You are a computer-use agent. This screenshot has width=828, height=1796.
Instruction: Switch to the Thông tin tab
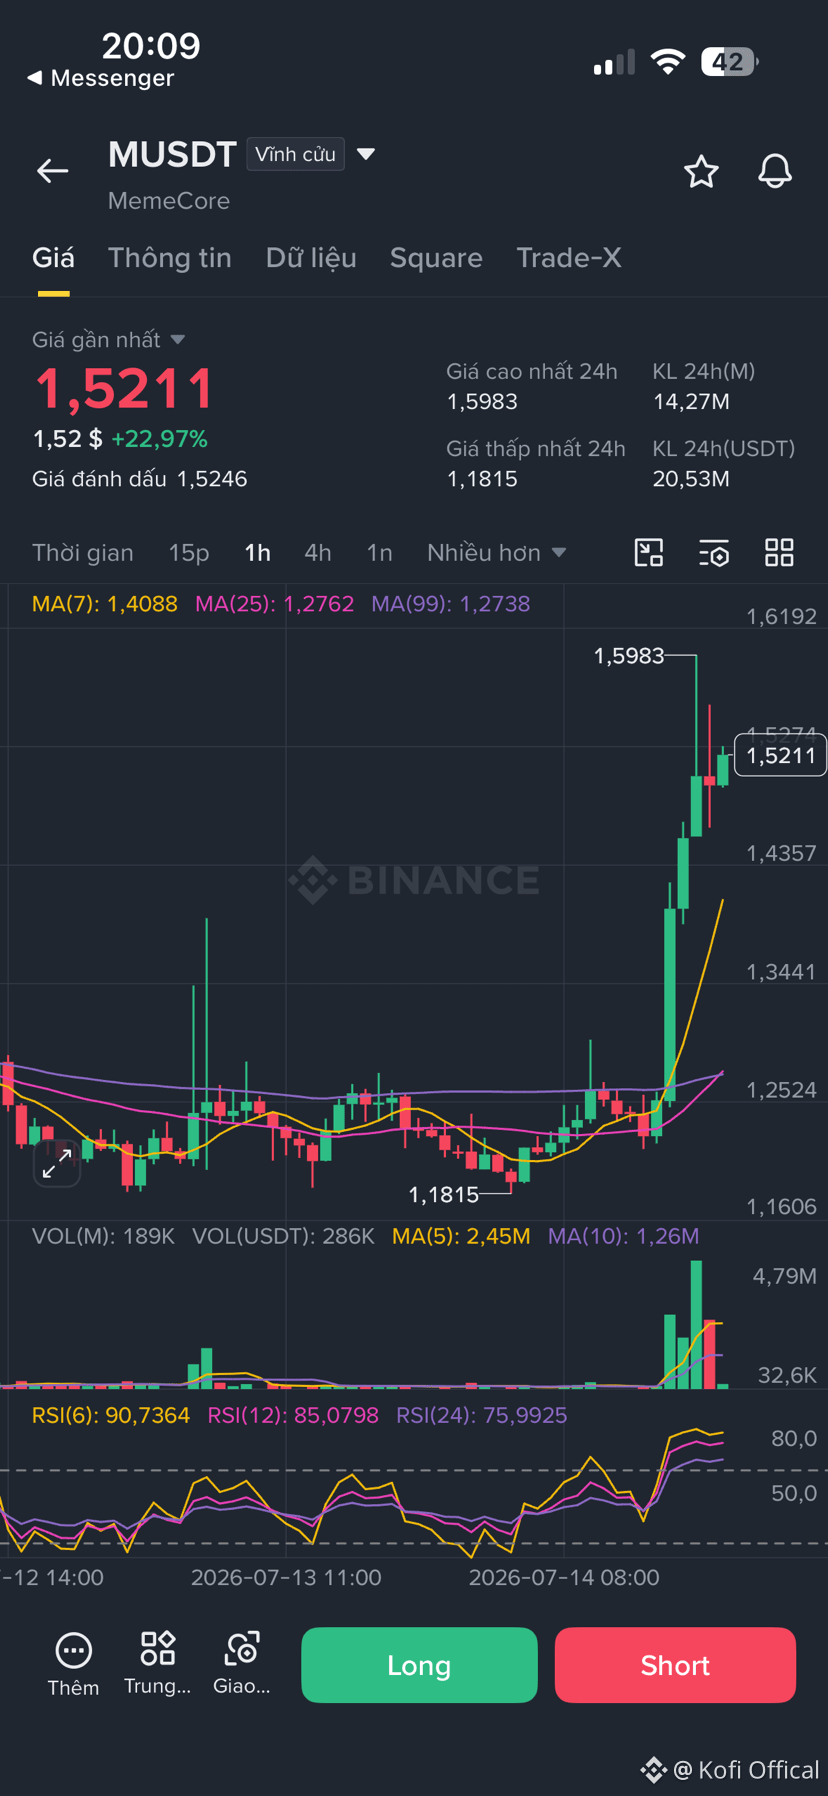[170, 258]
